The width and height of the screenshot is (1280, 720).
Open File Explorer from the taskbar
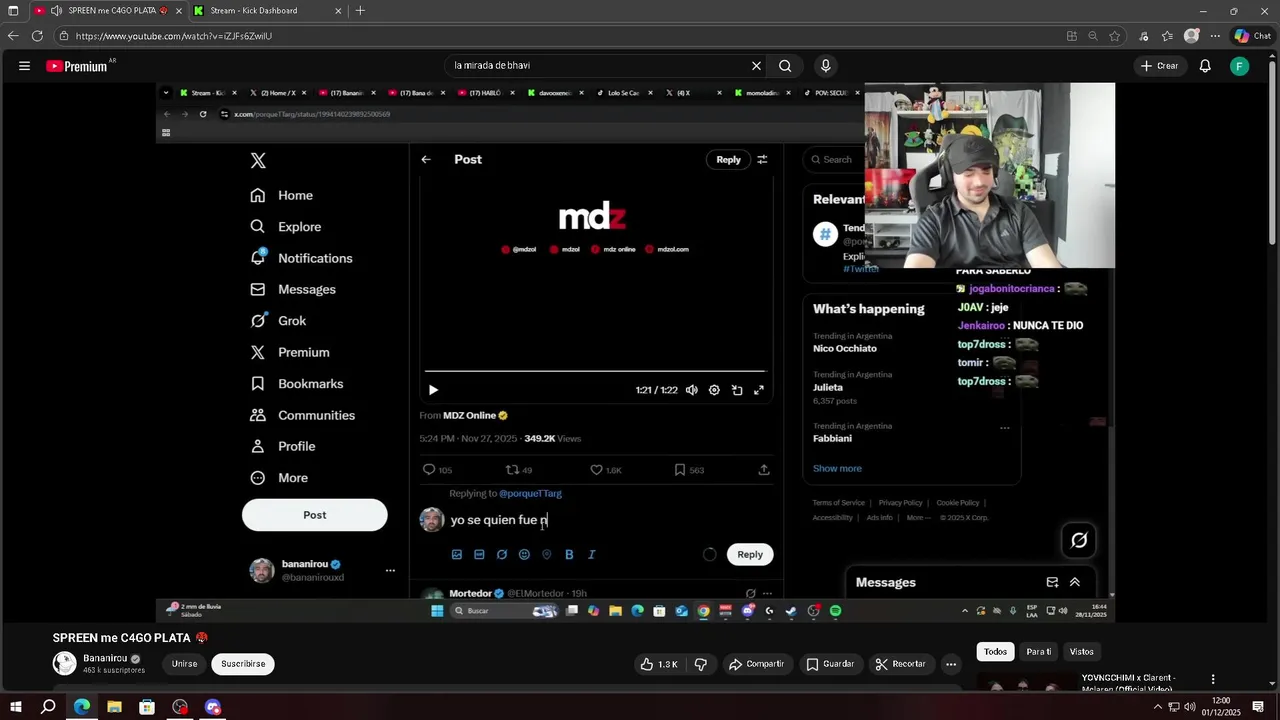pyautogui.click(x=114, y=707)
